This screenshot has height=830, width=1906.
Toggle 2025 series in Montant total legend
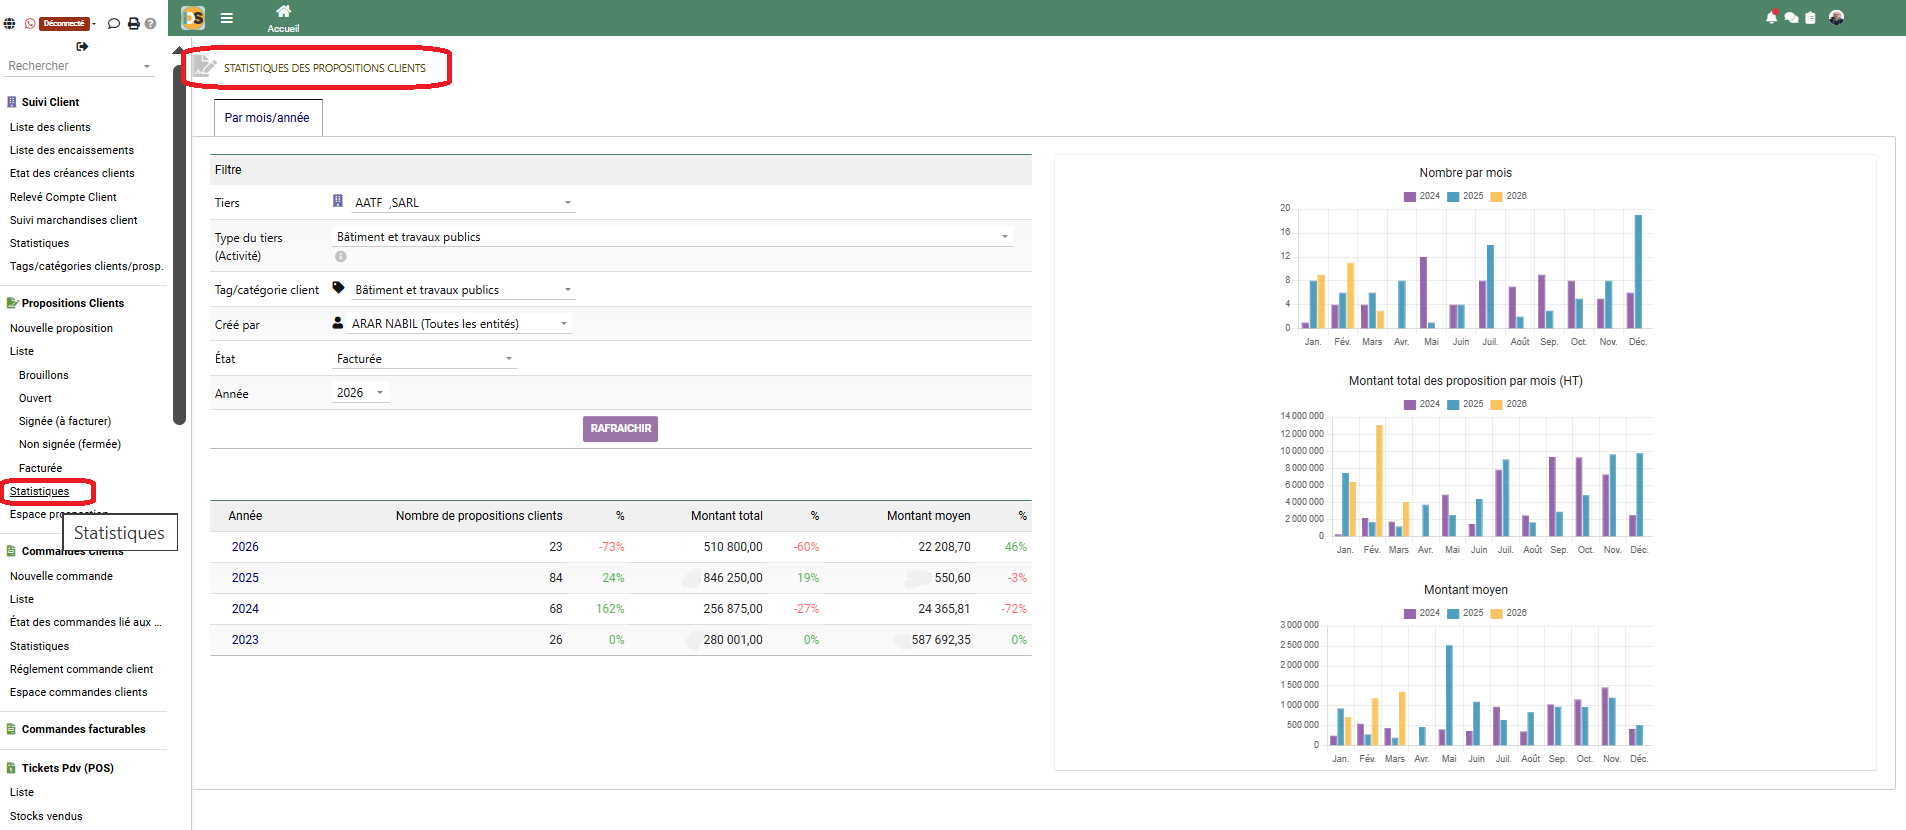click(x=1464, y=404)
